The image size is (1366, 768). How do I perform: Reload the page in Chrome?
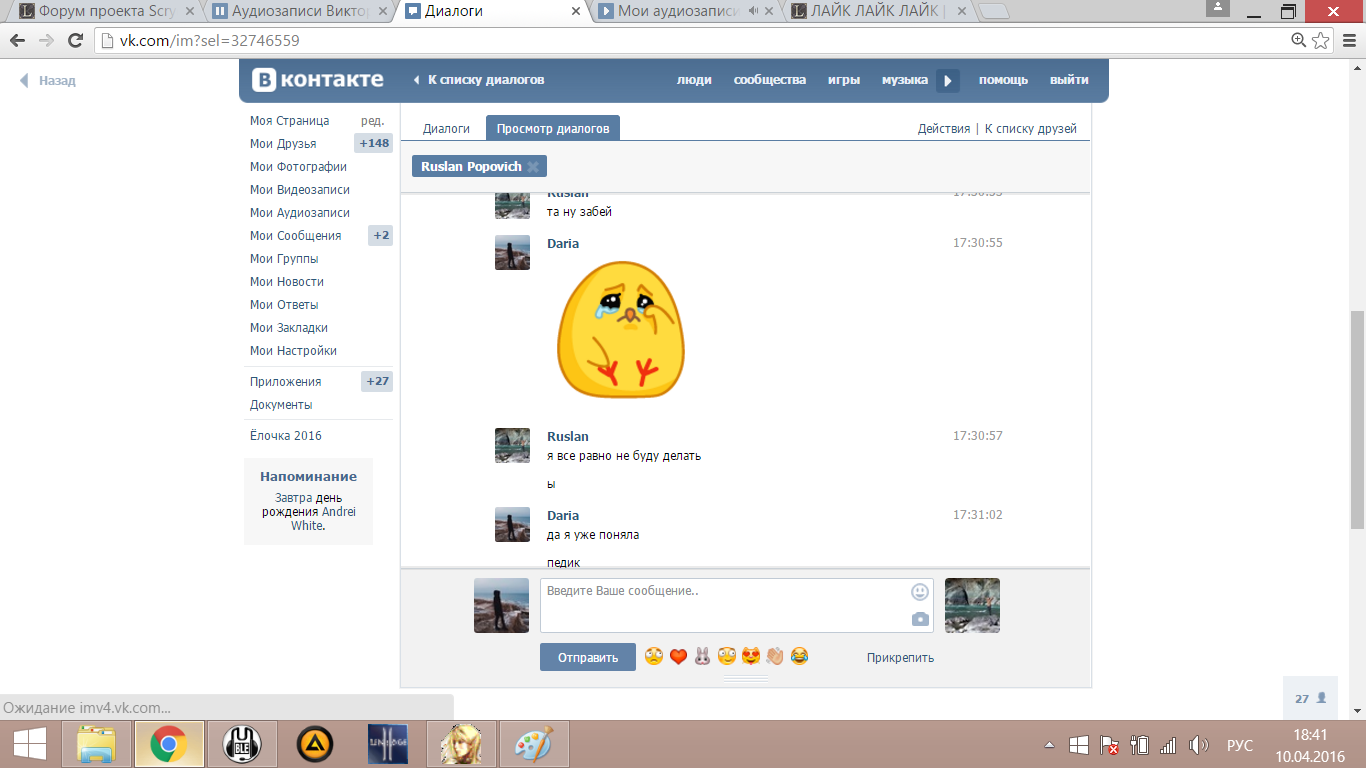click(x=75, y=41)
